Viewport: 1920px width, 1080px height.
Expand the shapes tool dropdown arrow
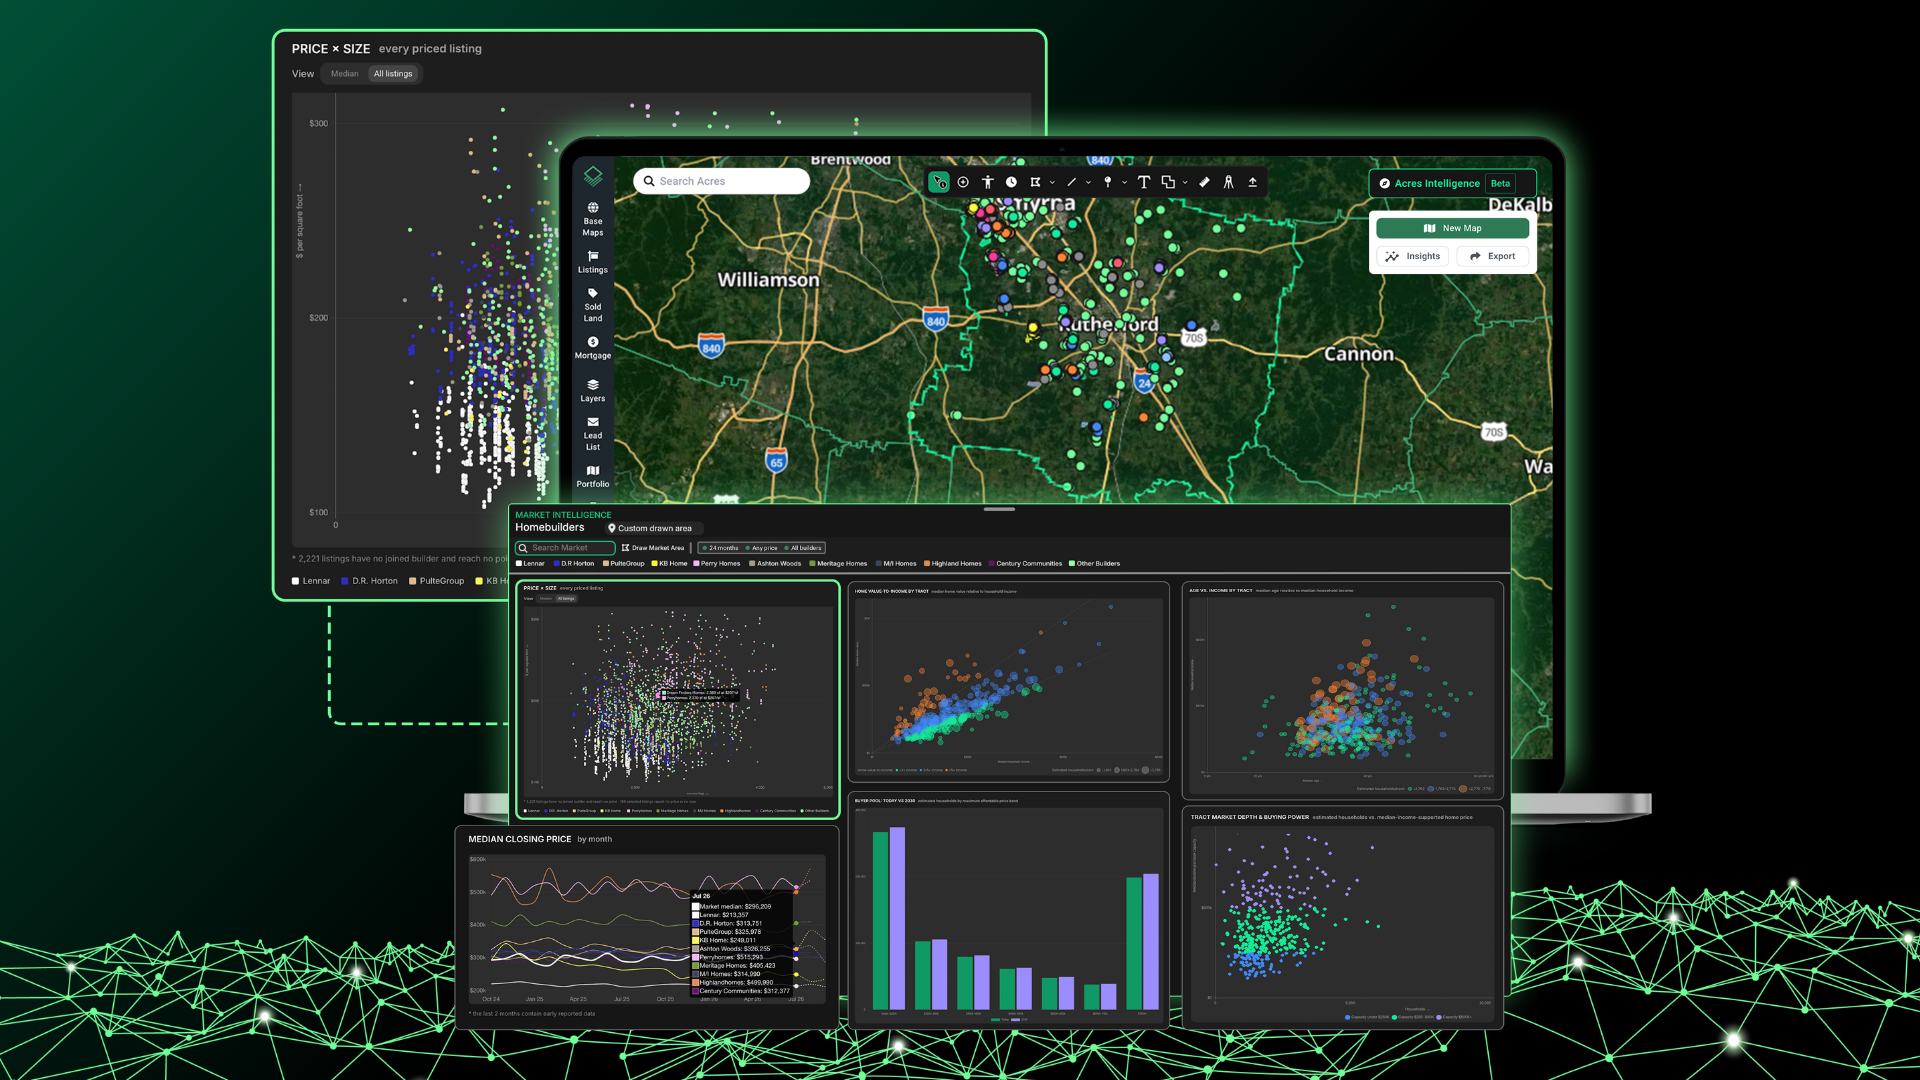tap(1185, 183)
